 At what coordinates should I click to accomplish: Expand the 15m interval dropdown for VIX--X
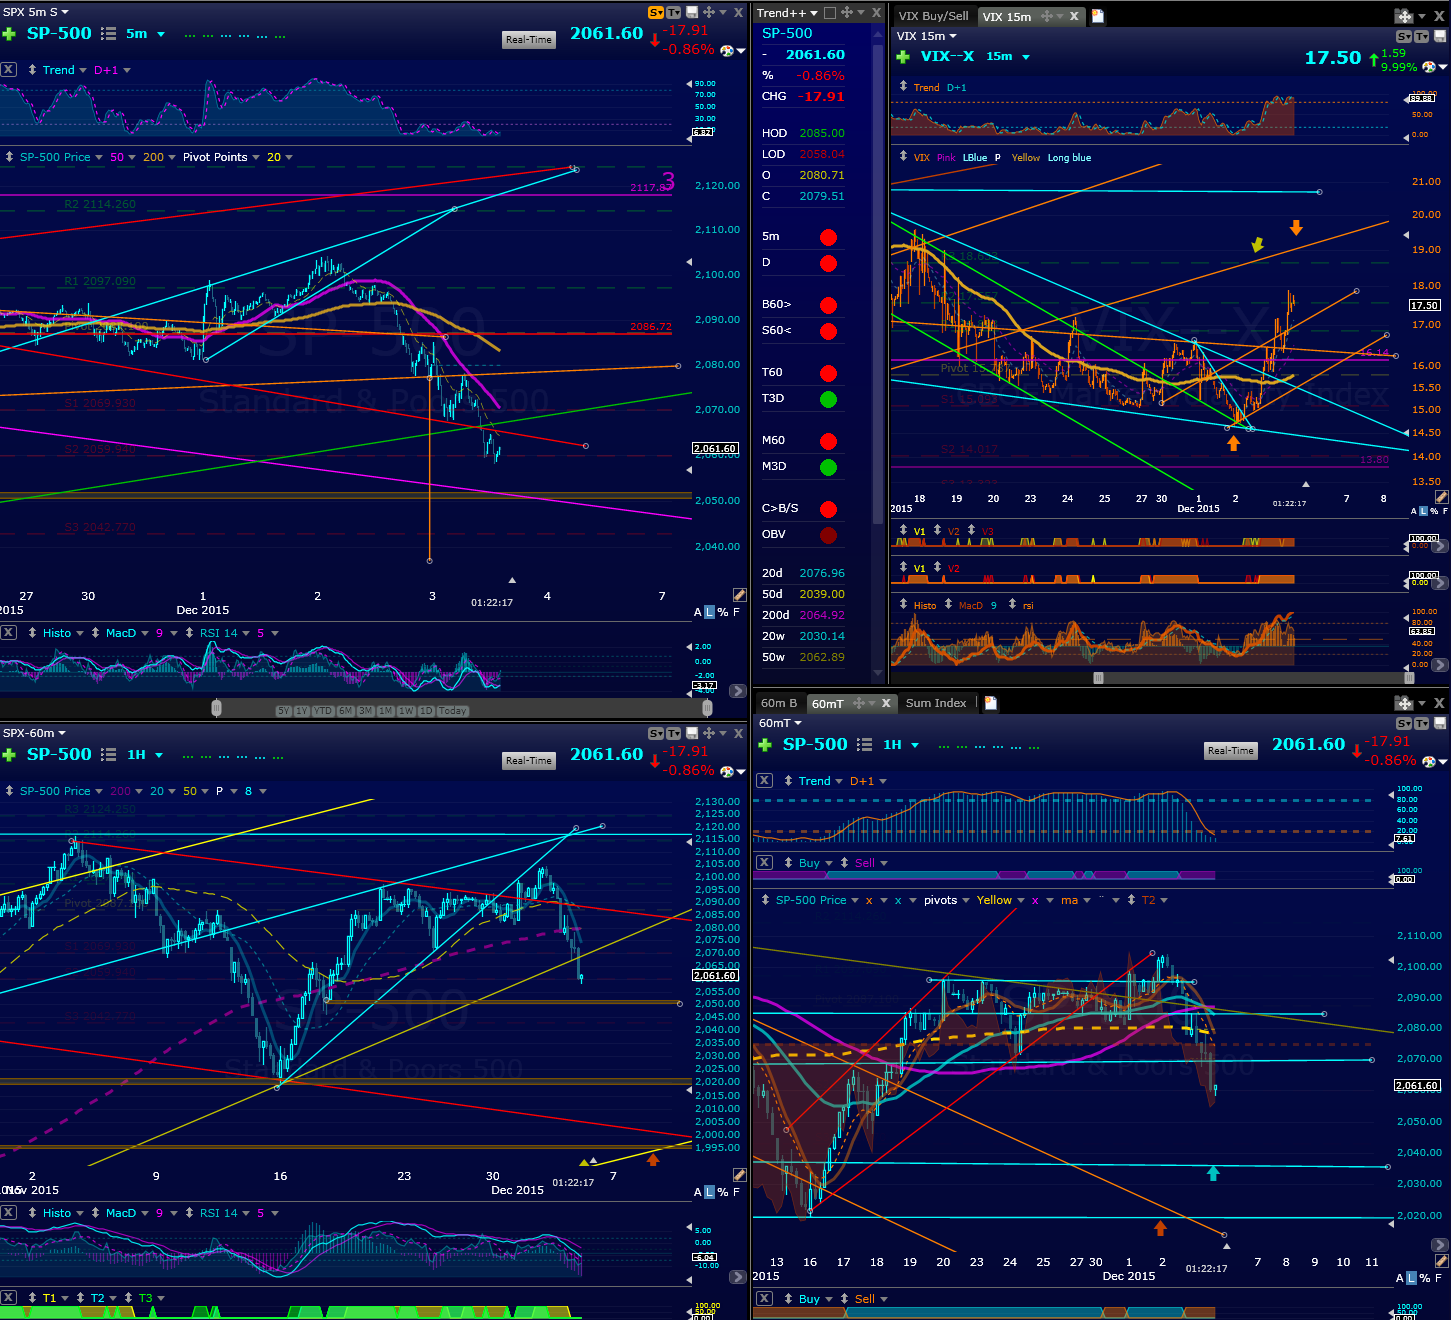[1025, 57]
